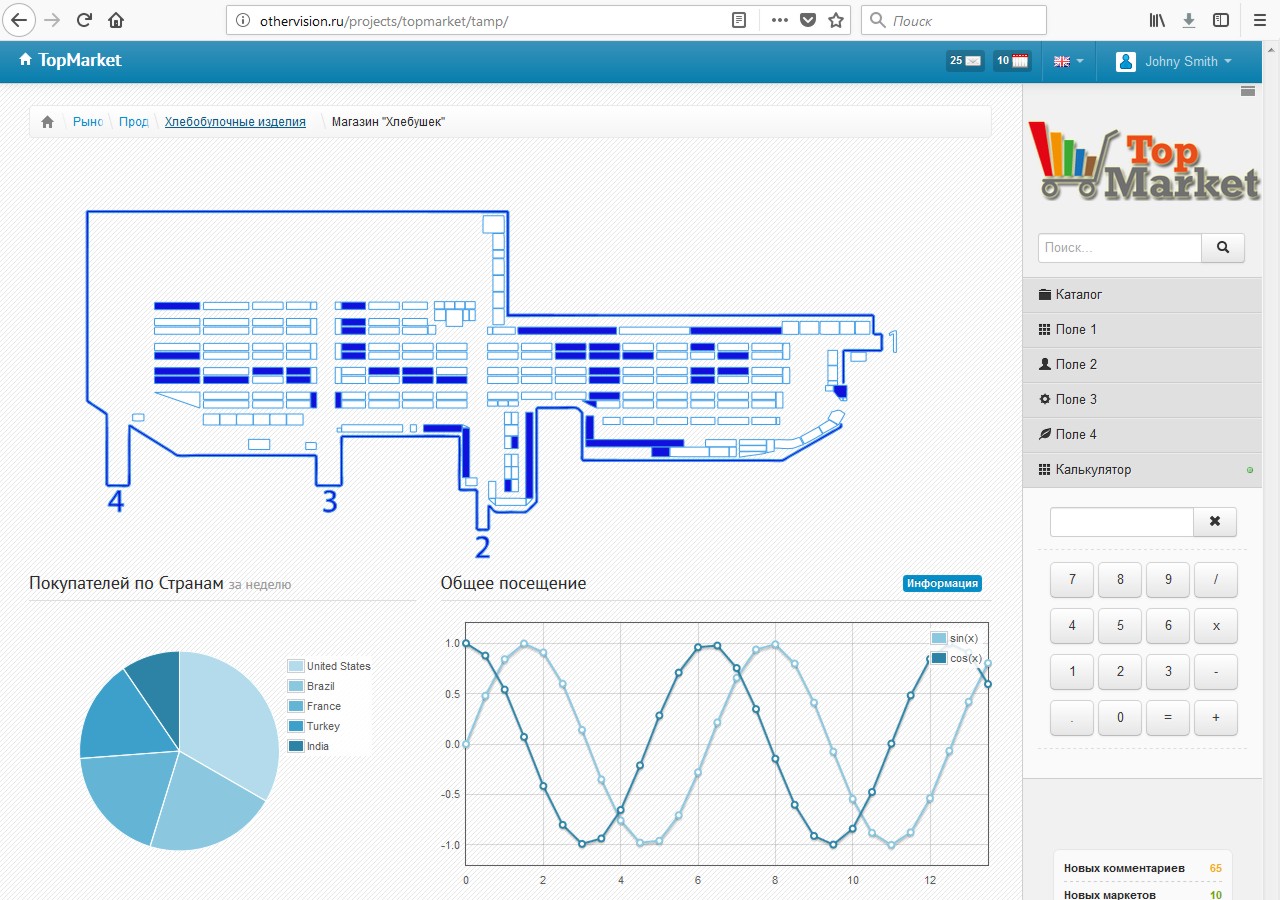The height and width of the screenshot is (900, 1280).
Task: Click the Информация button
Action: click(x=942, y=584)
